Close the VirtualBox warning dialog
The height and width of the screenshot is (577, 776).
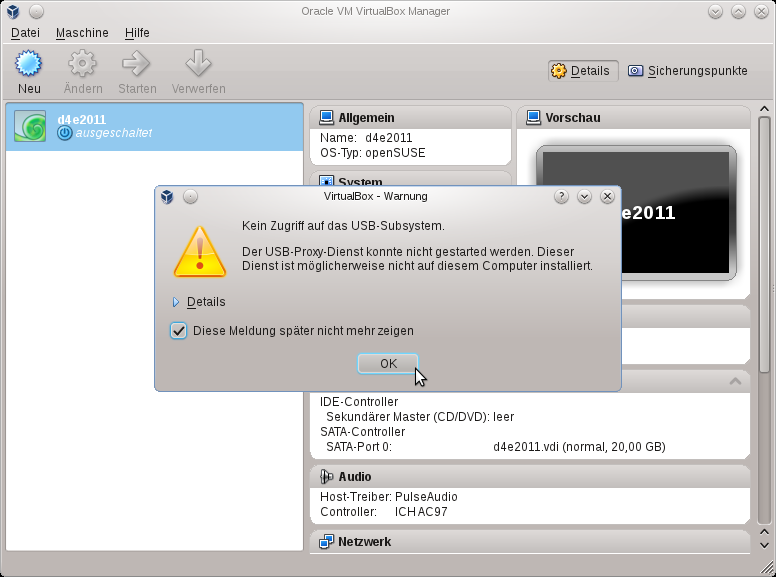coord(607,196)
